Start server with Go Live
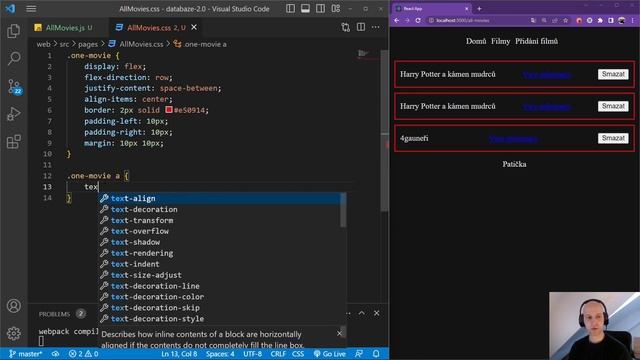 tap(329, 354)
